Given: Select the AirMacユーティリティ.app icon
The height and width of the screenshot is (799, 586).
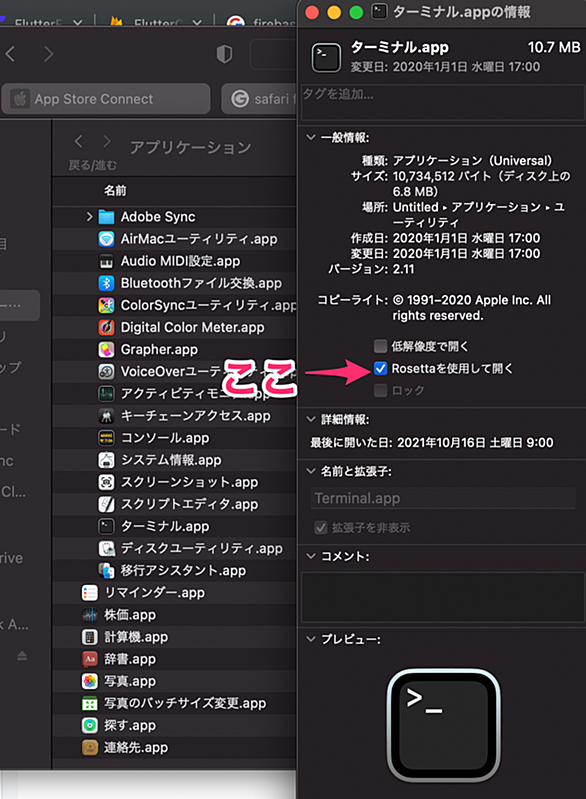Looking at the screenshot, I should click(106, 239).
